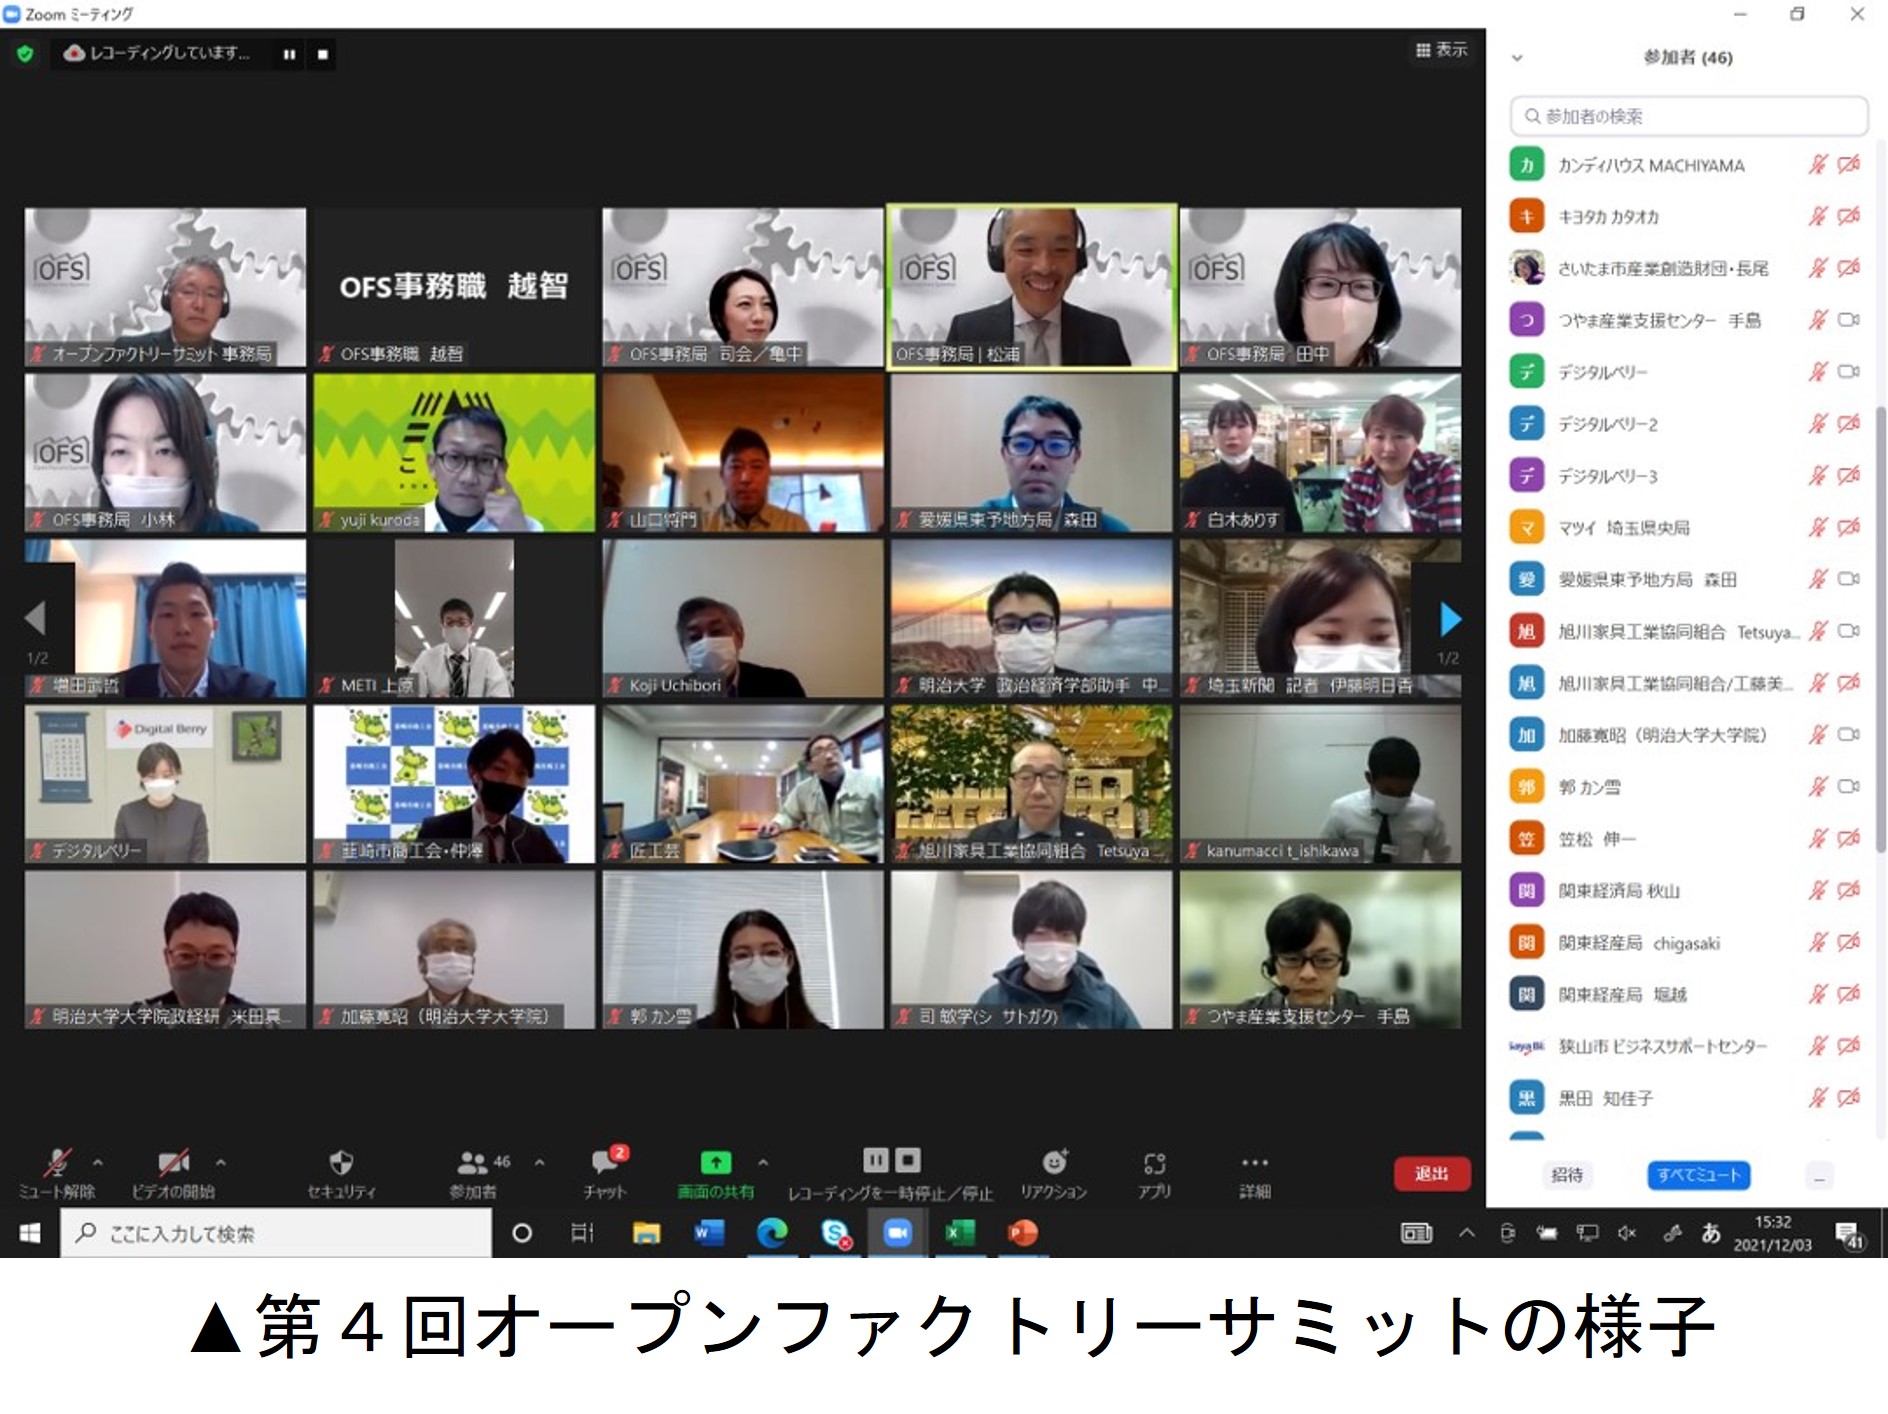The image size is (1888, 1414).
Task: Toggle microphone with ミュート解除 button
Action: [57, 1163]
